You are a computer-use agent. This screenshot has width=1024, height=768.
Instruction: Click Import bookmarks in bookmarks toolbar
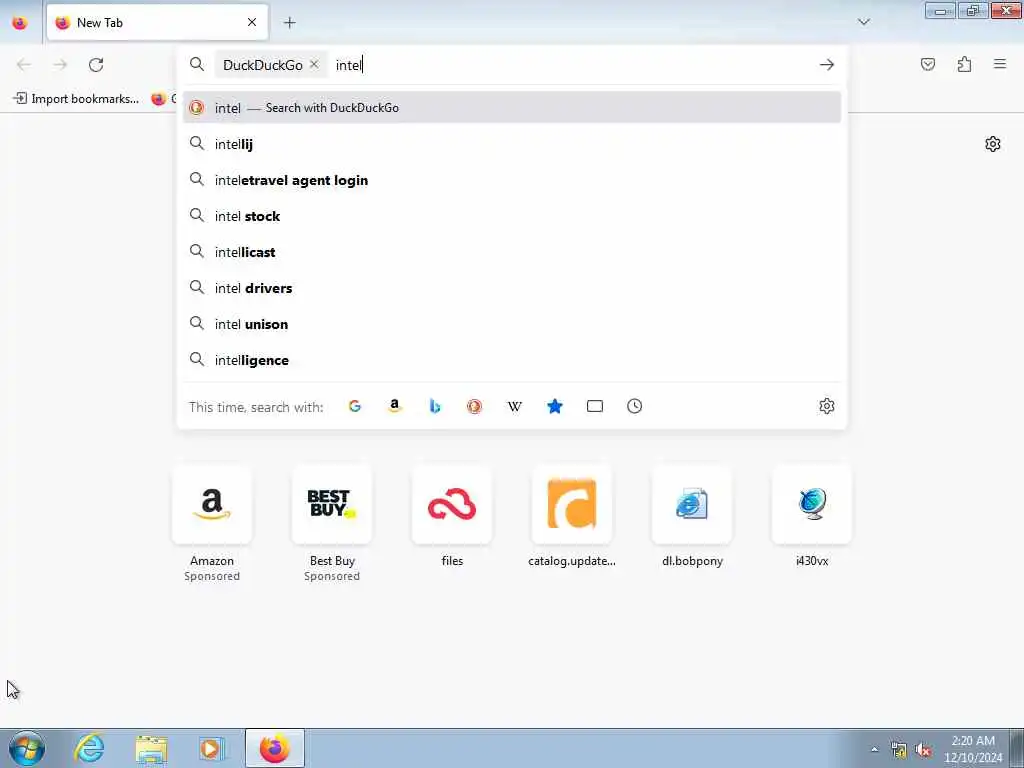click(x=76, y=99)
